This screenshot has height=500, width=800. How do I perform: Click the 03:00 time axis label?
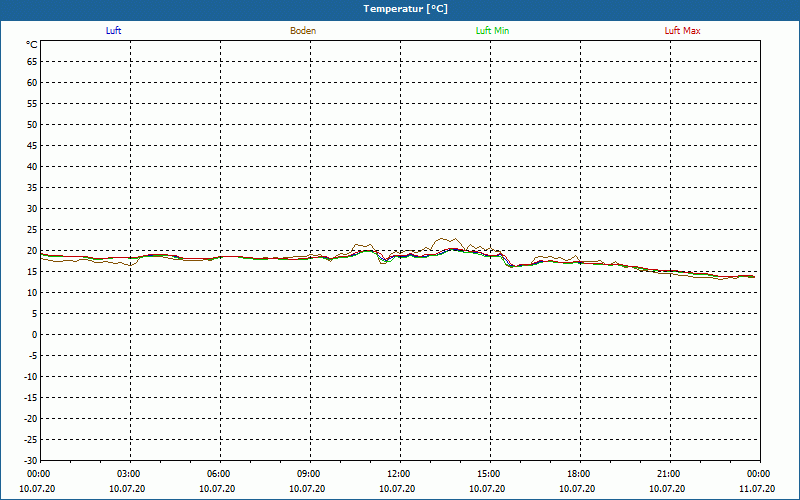pos(129,474)
